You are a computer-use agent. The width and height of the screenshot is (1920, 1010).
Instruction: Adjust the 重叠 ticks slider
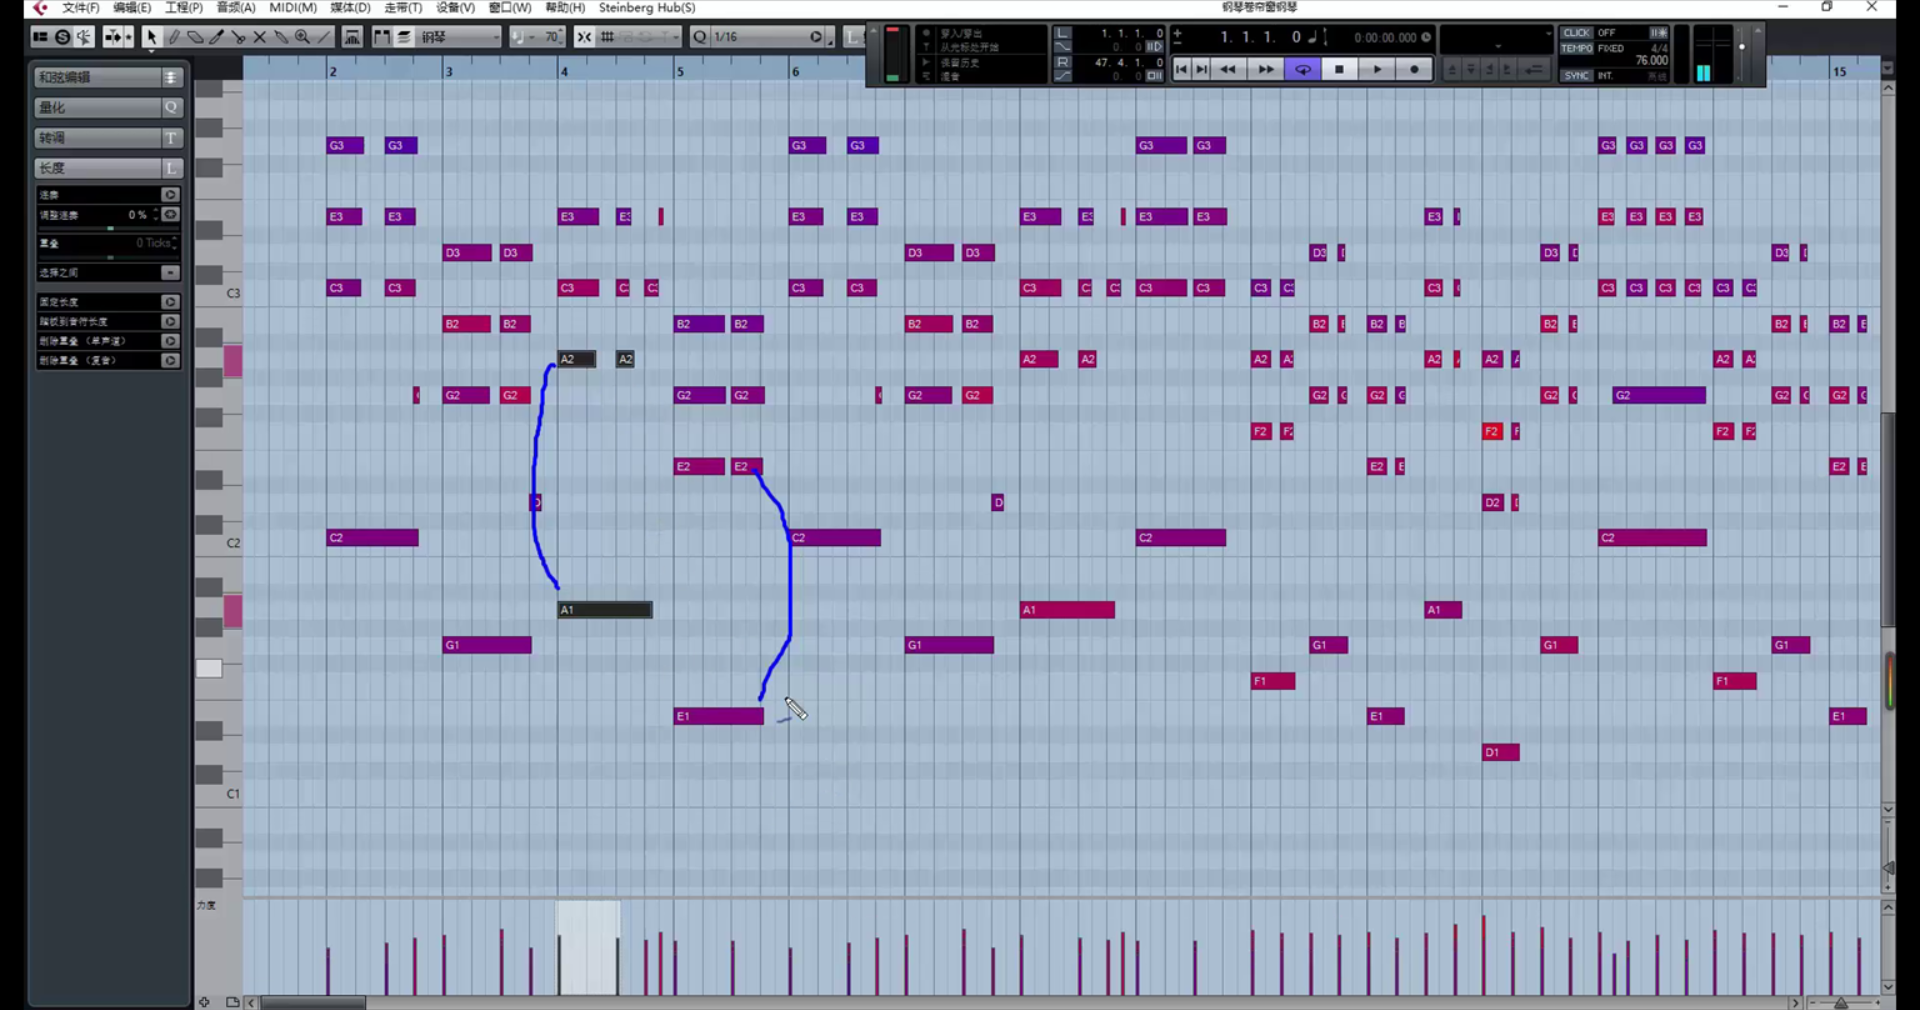tap(110, 257)
